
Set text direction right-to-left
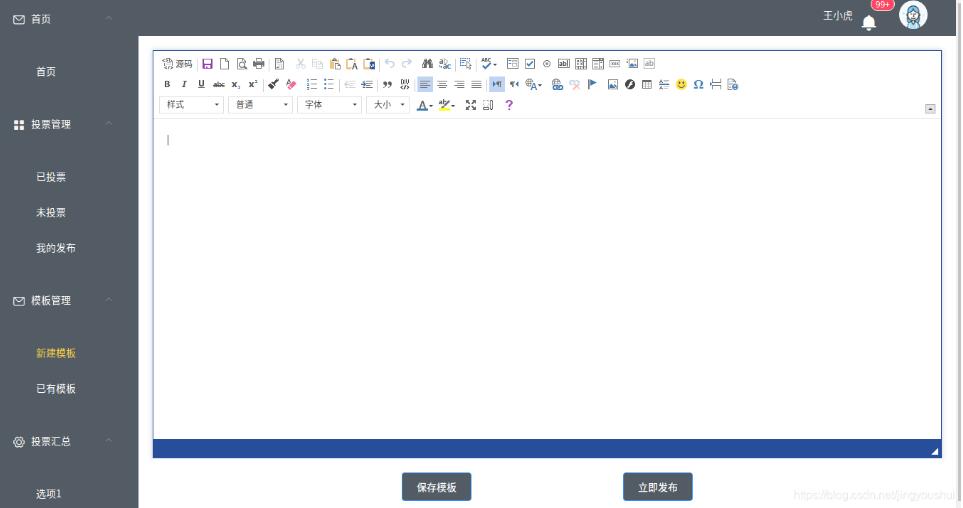click(514, 85)
